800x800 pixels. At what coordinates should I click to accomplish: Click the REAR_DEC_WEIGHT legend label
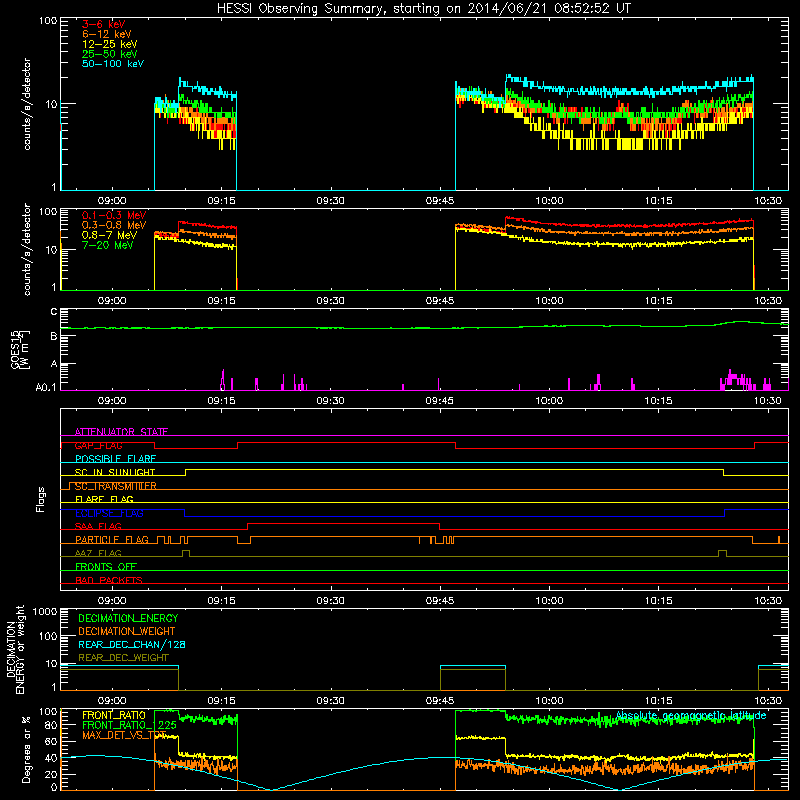point(123,658)
